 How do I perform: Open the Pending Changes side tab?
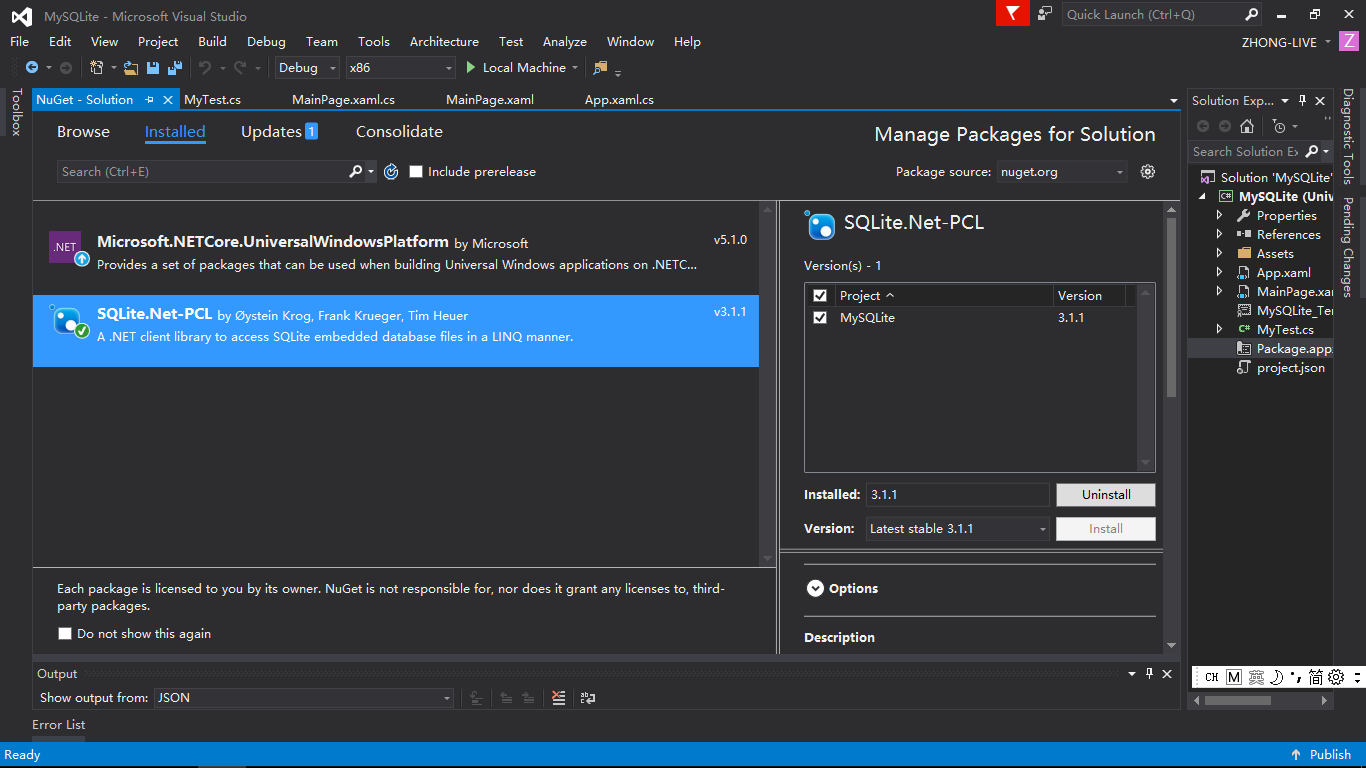tap(1349, 247)
